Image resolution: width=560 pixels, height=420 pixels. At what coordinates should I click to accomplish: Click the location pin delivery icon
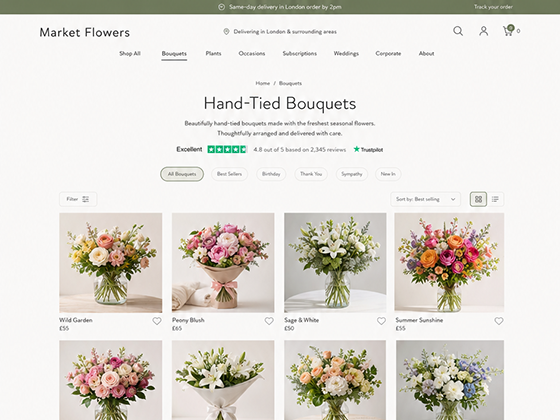pyautogui.click(x=226, y=32)
